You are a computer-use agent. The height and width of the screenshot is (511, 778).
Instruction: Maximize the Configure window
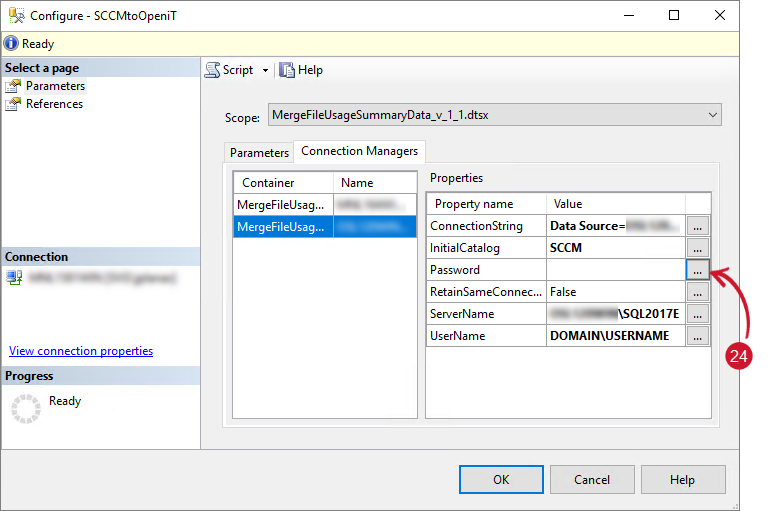coord(674,15)
